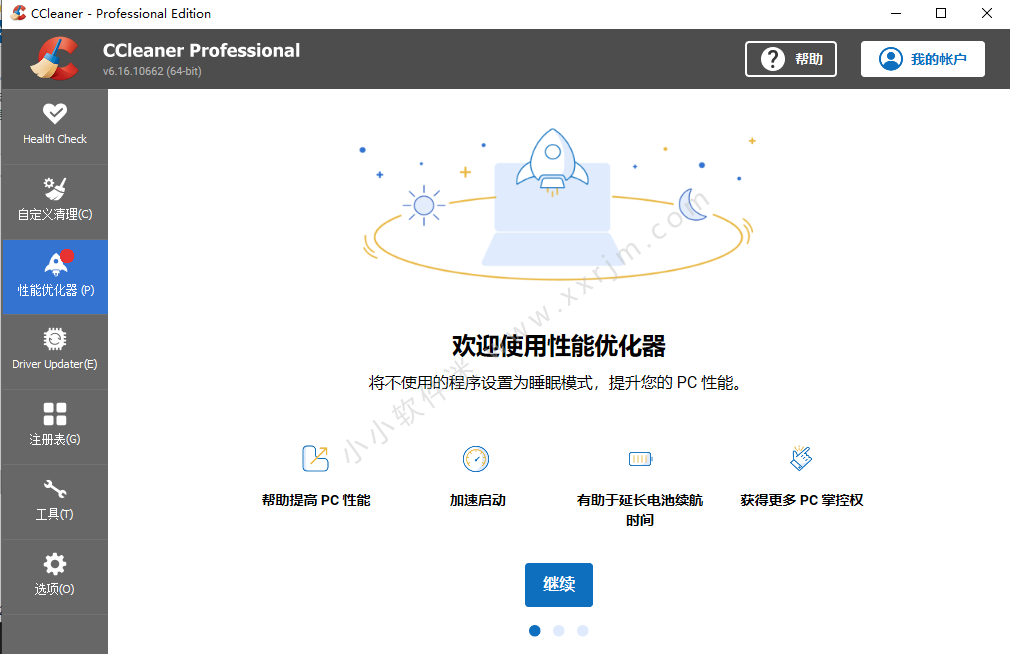Click the 欢迎使用性能优化器 heading
This screenshot has height=654, width=1010.
click(558, 346)
